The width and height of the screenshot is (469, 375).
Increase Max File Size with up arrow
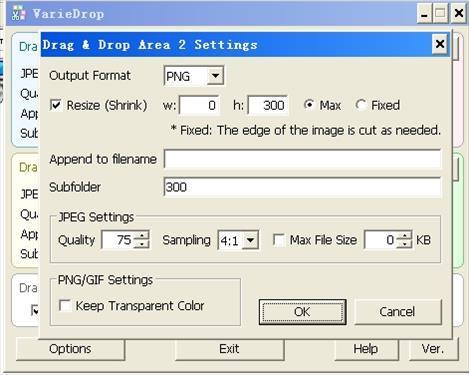click(404, 235)
